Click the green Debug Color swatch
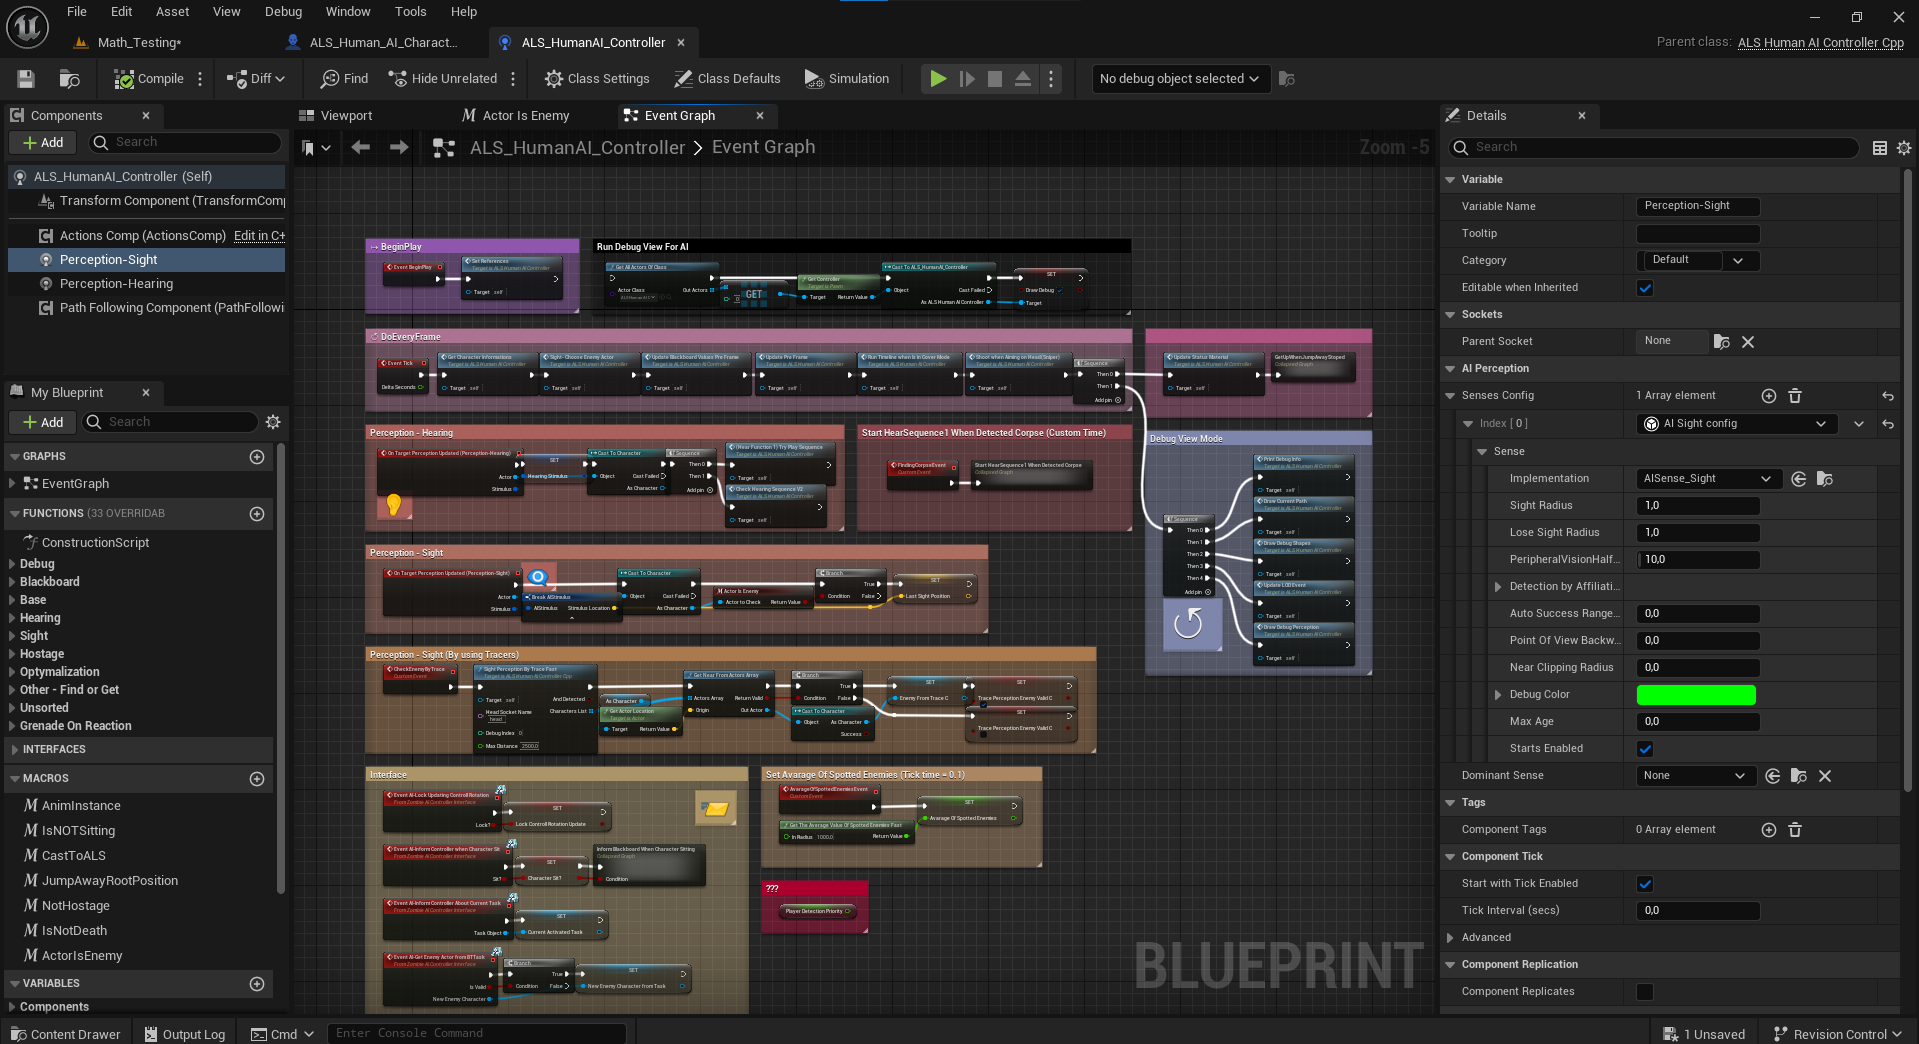1919x1044 pixels. (x=1696, y=695)
